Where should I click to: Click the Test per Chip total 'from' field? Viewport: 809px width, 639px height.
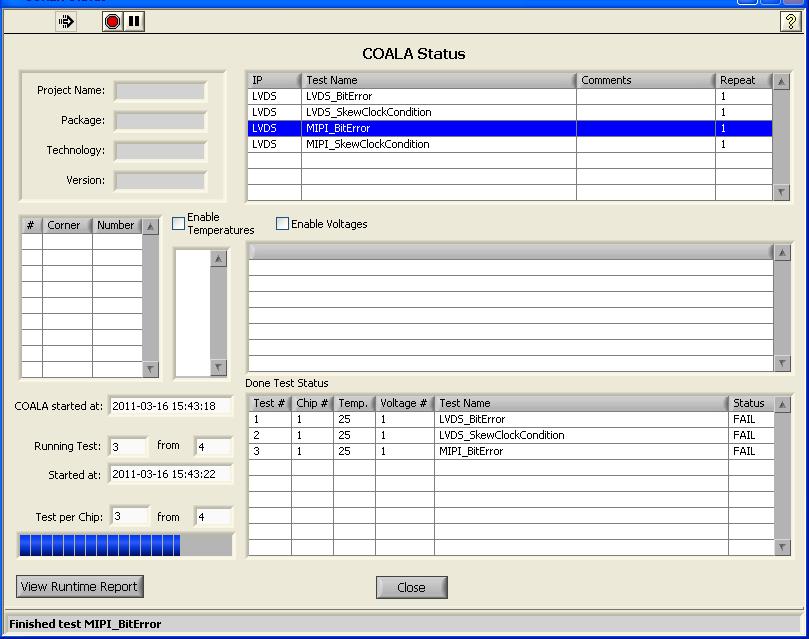click(x=213, y=516)
